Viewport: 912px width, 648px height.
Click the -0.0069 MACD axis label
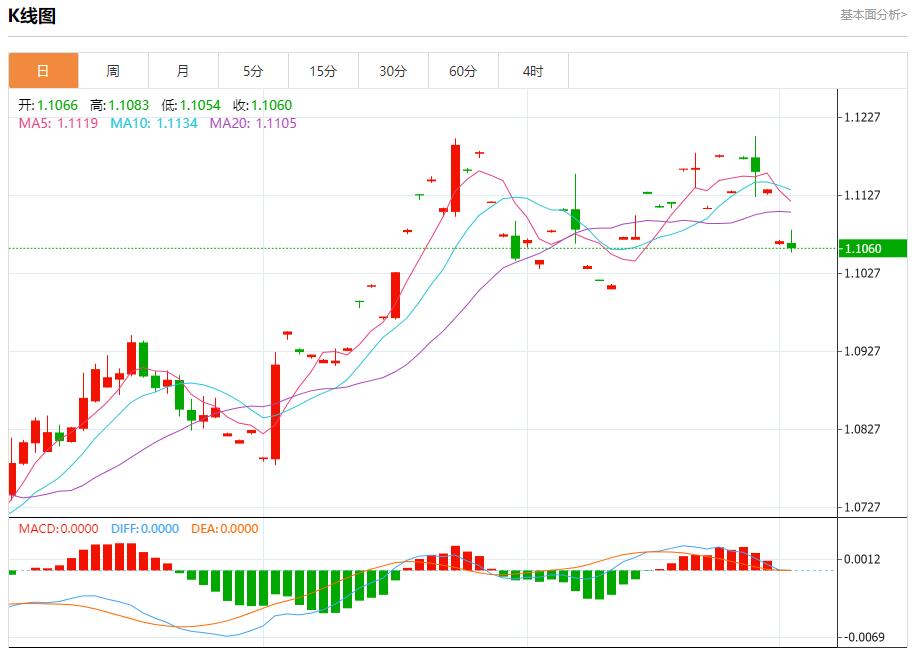[x=862, y=637]
